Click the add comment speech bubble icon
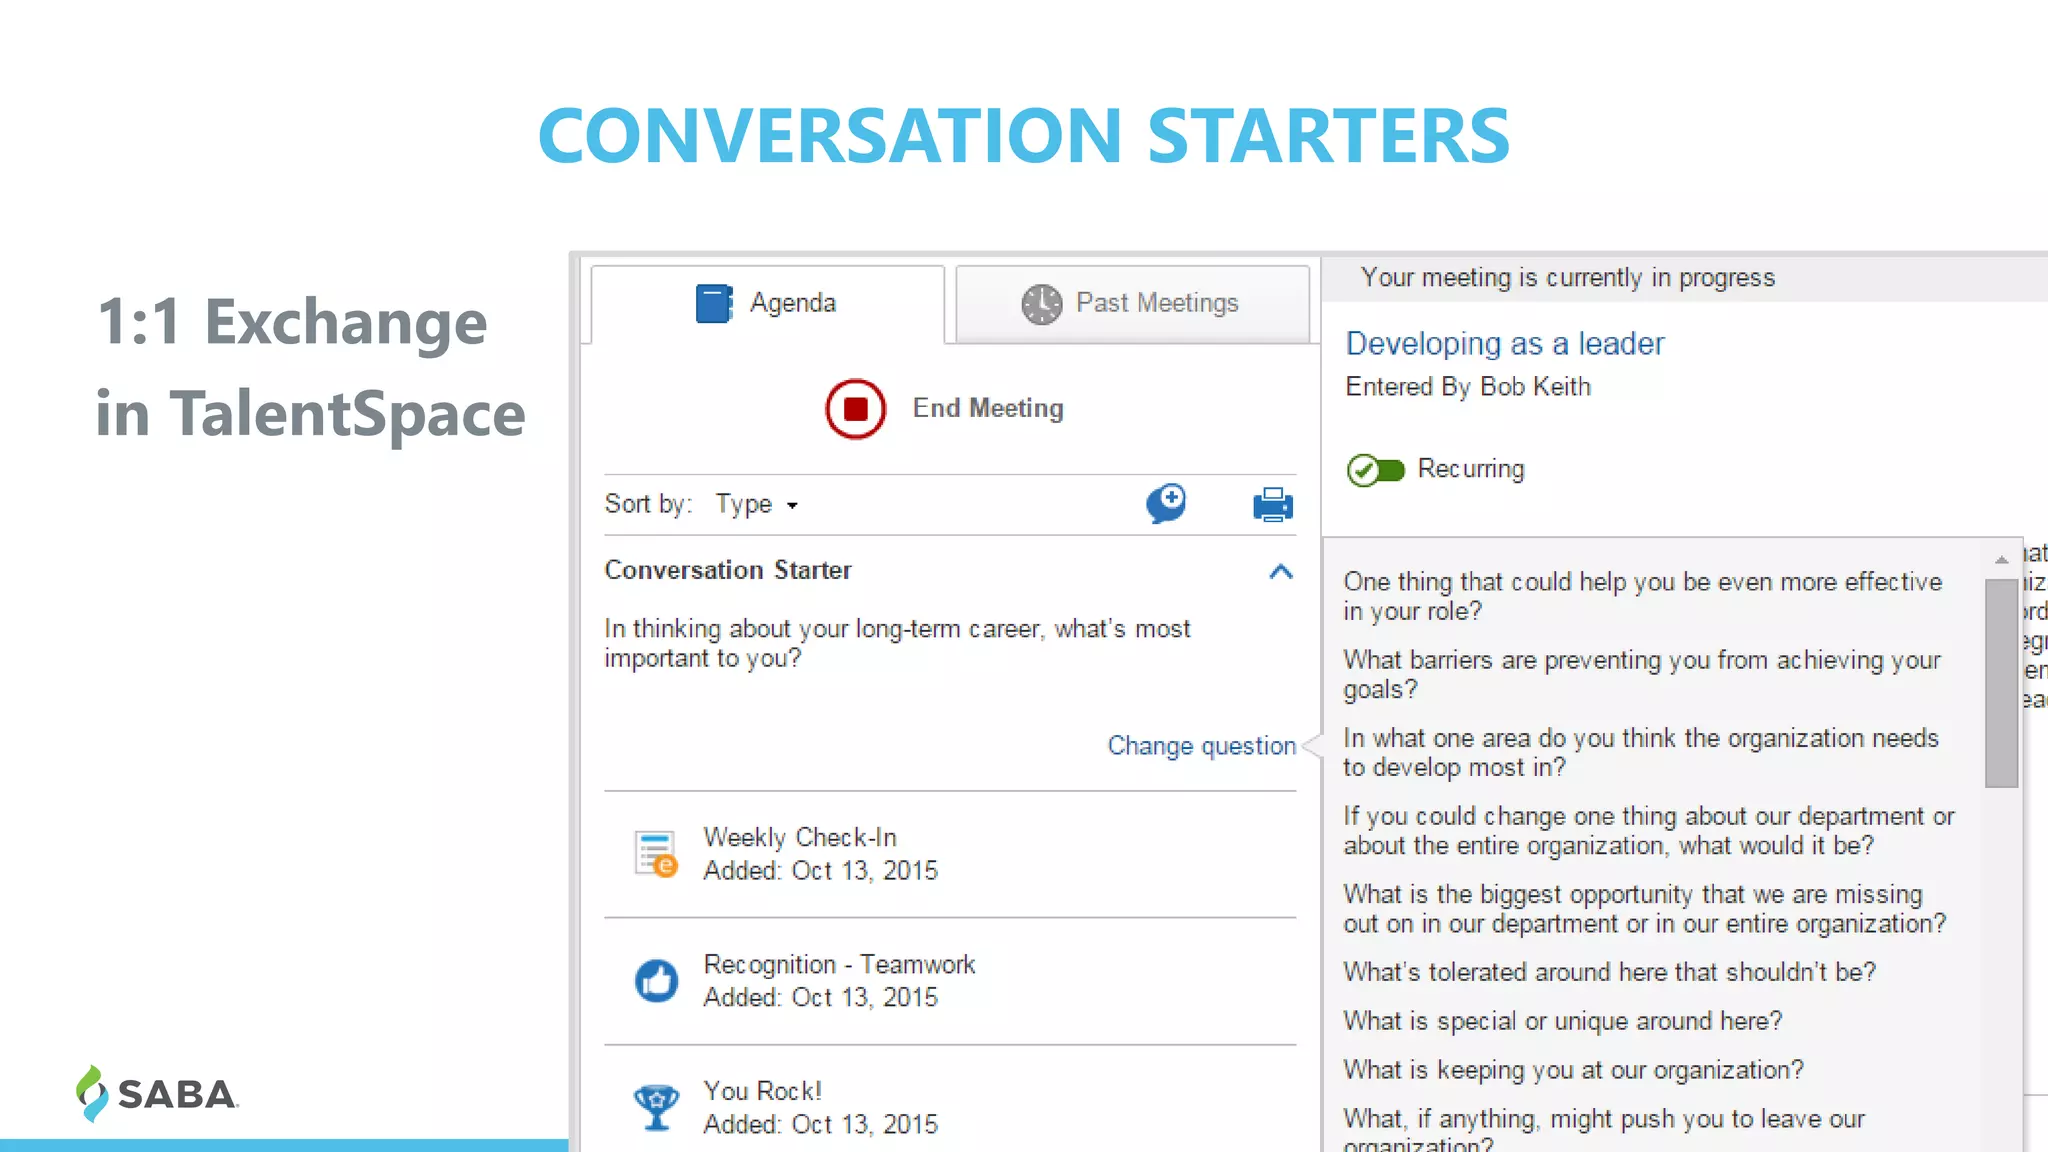 [x=1166, y=503]
